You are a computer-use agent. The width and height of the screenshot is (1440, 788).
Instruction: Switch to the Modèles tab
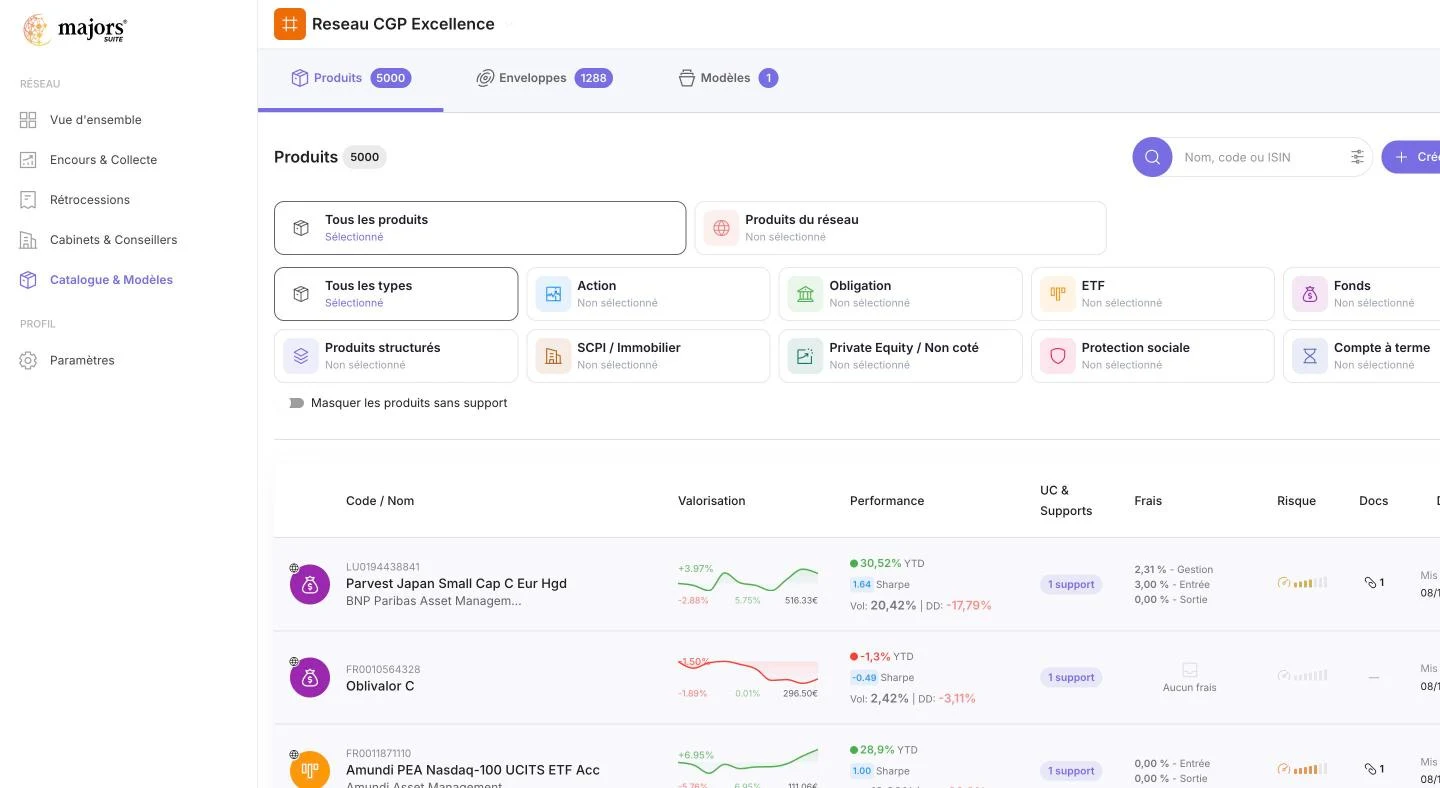pyautogui.click(x=727, y=78)
